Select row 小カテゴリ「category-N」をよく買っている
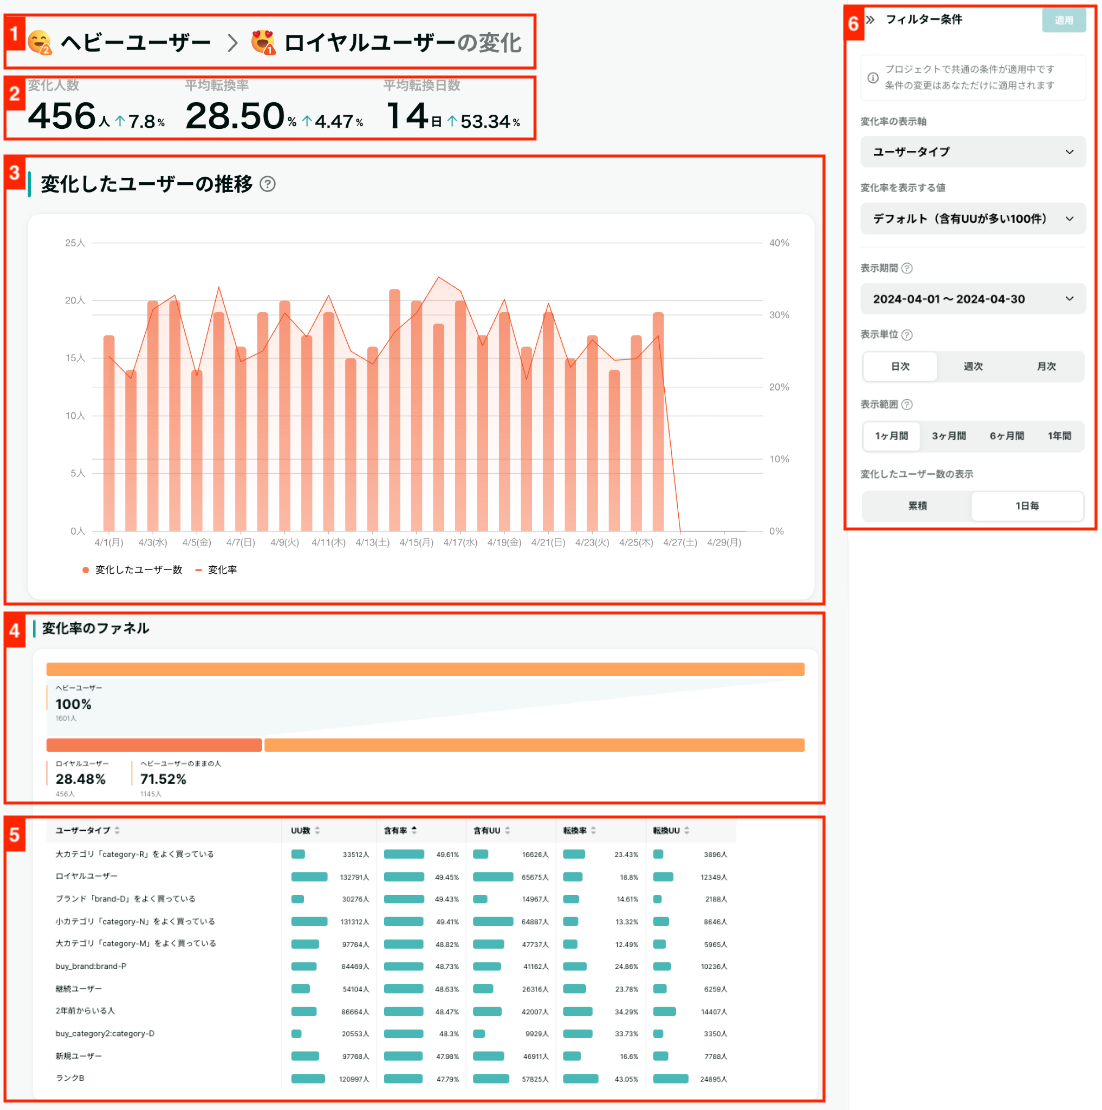This screenshot has width=1102, height=1110. pos(391,922)
